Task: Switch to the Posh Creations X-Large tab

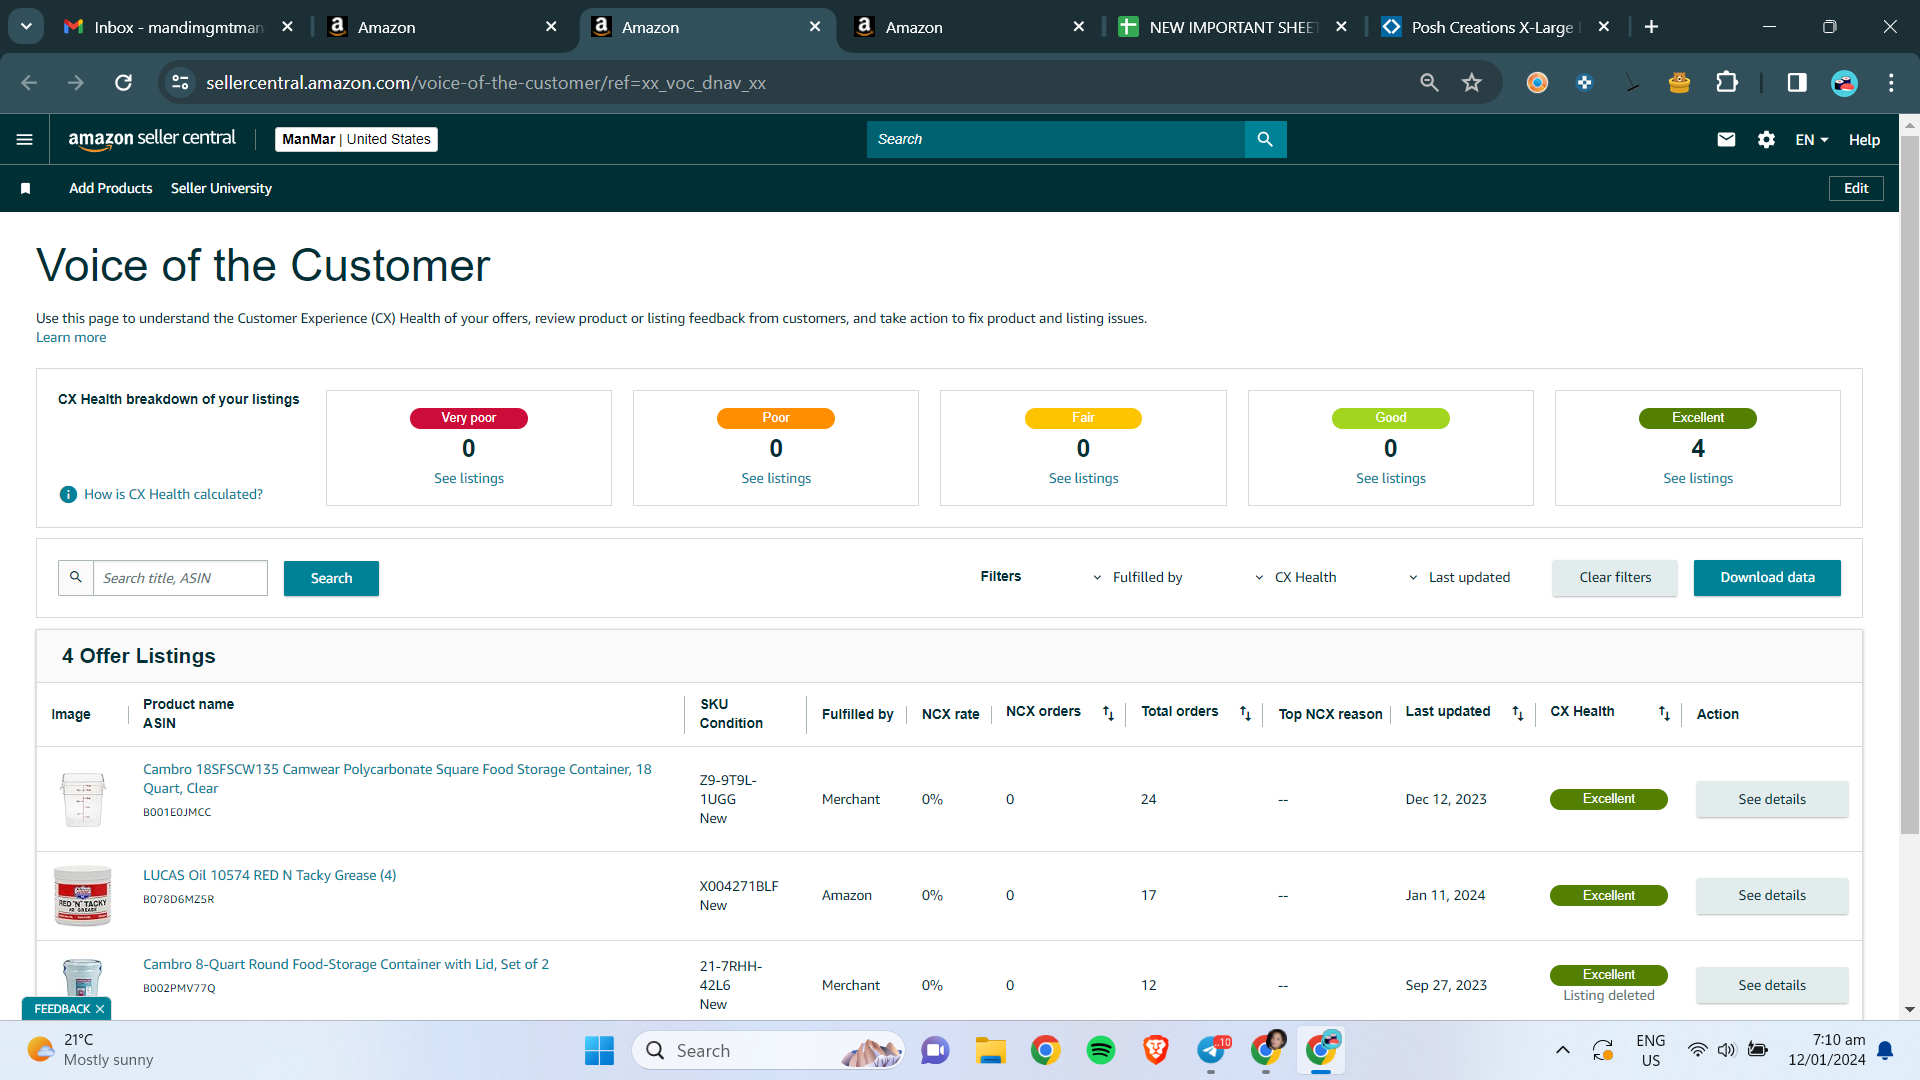Action: (1494, 27)
